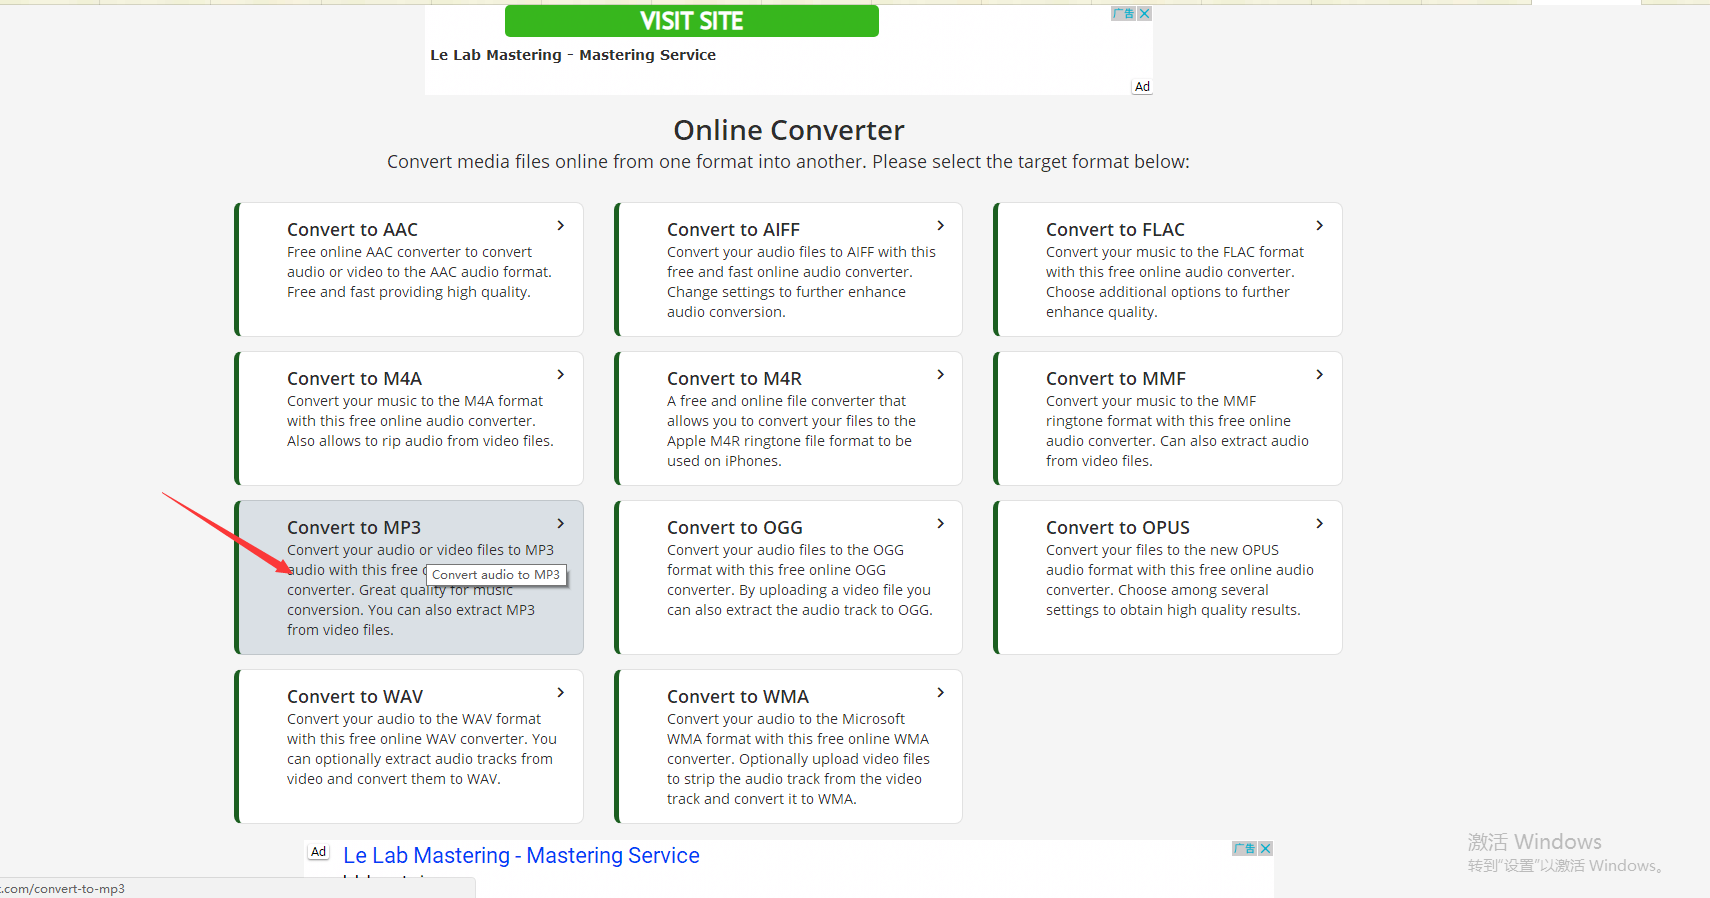1710x898 pixels.
Task: Open the Convert to FLAC link
Action: click(x=1115, y=230)
